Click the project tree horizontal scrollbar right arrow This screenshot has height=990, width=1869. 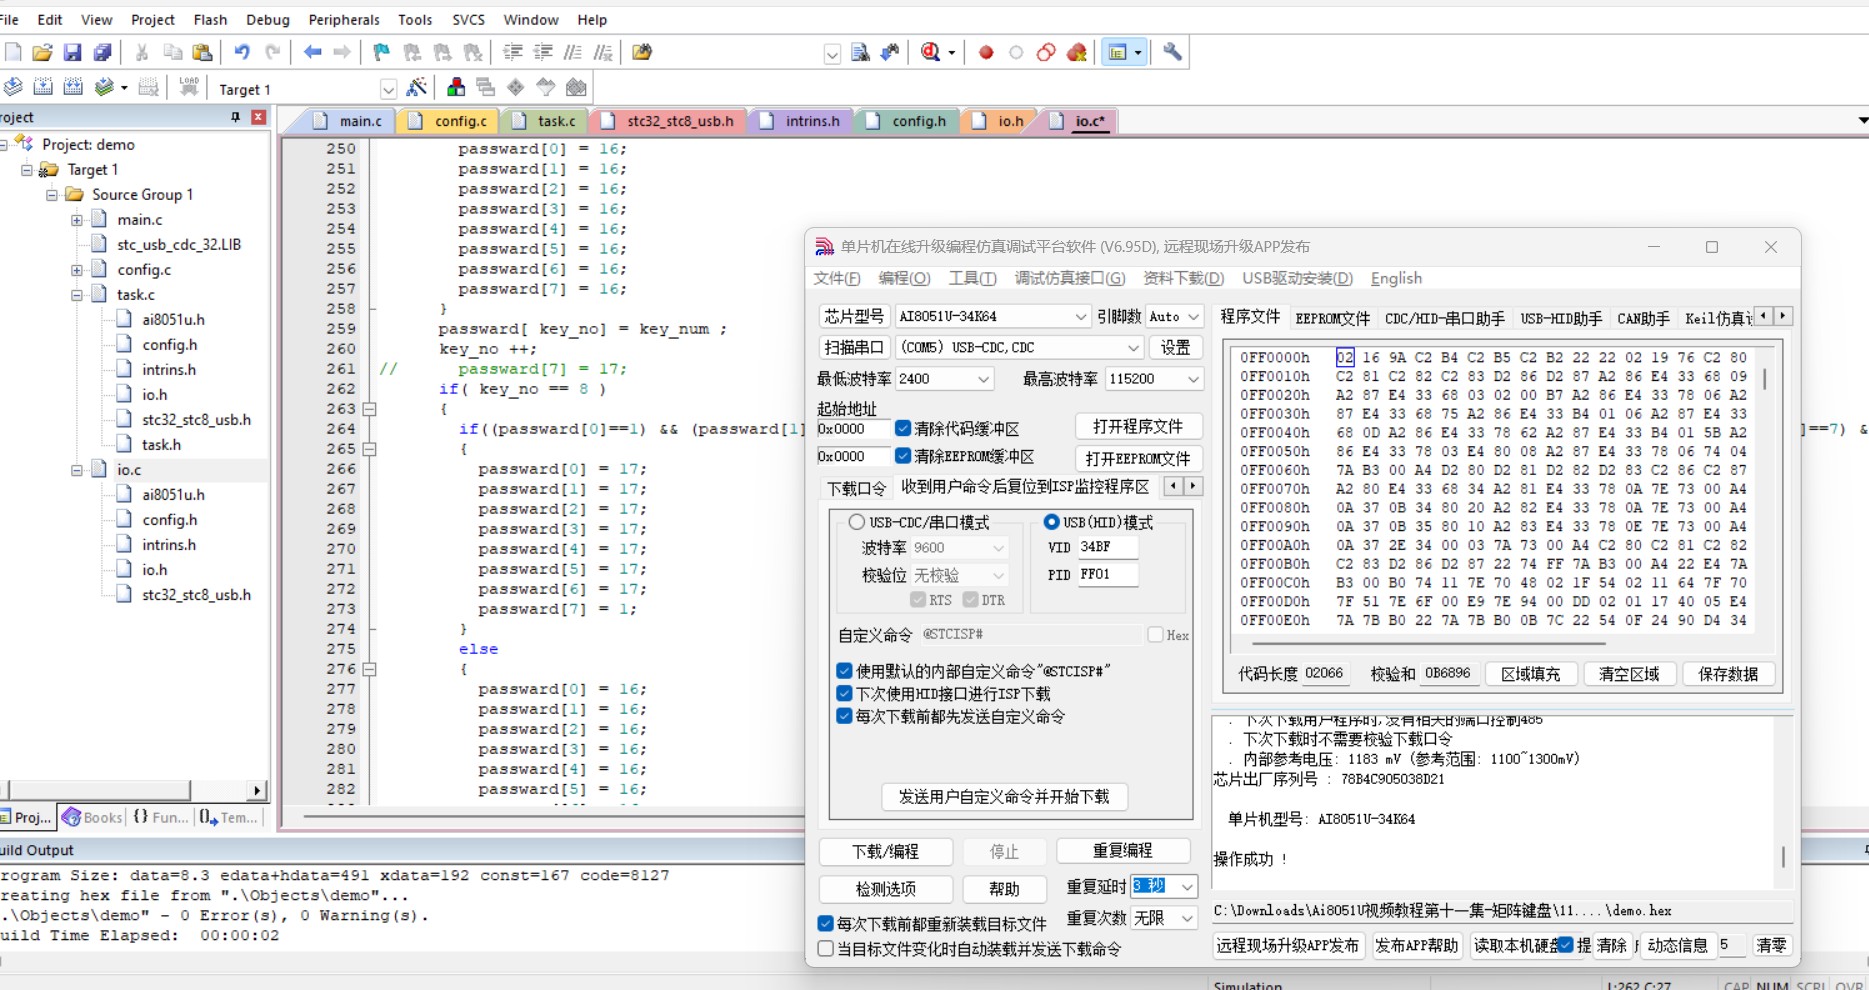point(257,790)
